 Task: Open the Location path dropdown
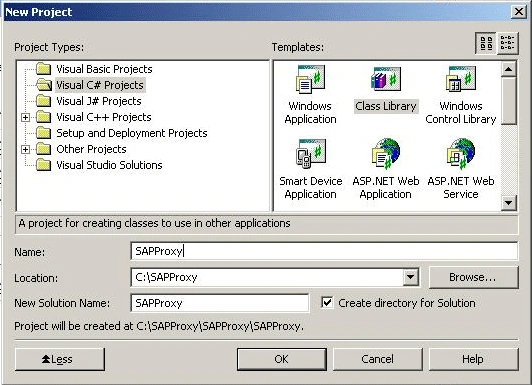click(x=411, y=277)
